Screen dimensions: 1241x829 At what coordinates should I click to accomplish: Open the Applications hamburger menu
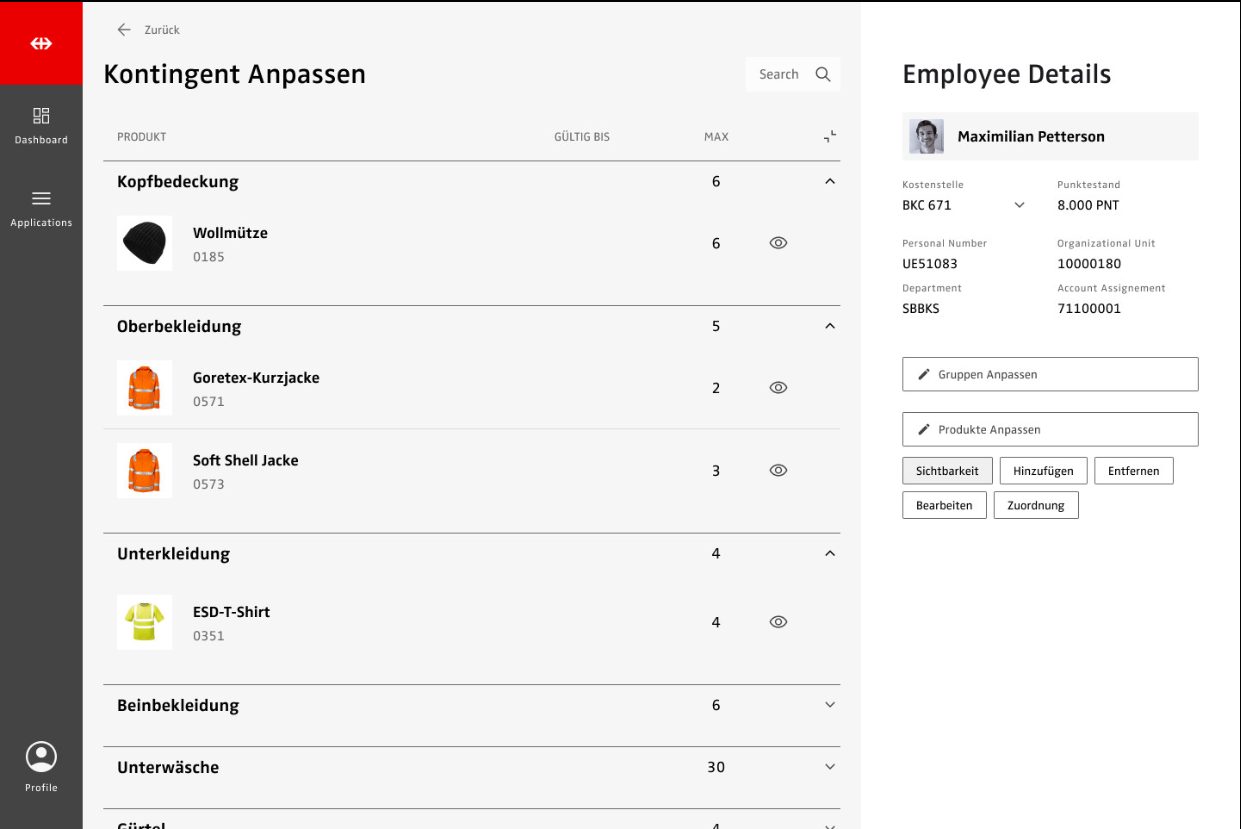(x=41, y=198)
